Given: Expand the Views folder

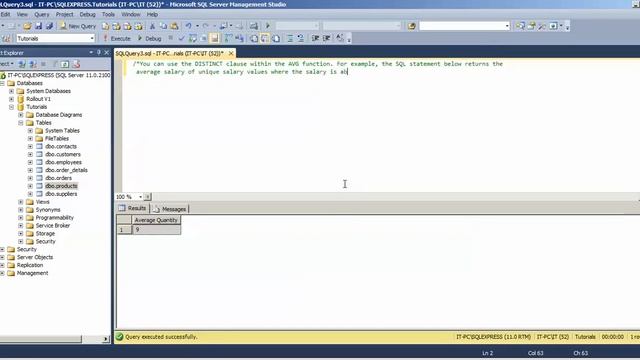Looking at the screenshot, I should (x=21, y=202).
